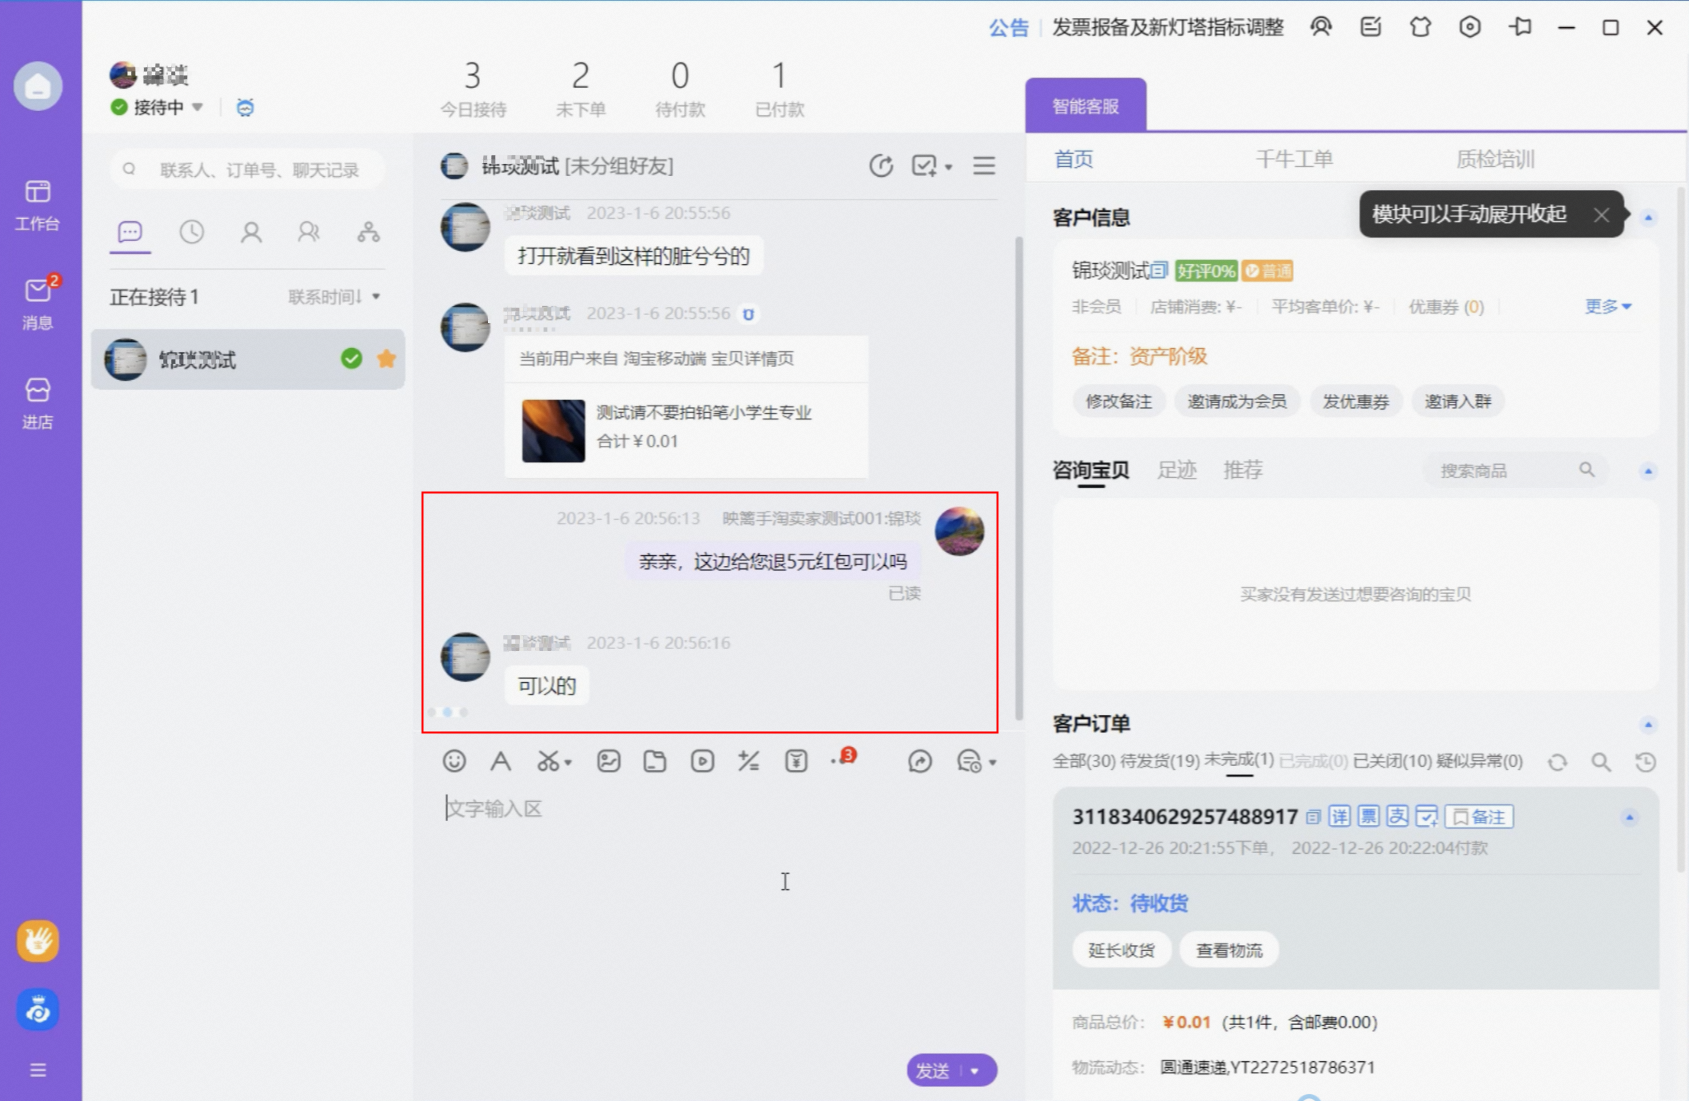Send a video via the play icon

[702, 761]
